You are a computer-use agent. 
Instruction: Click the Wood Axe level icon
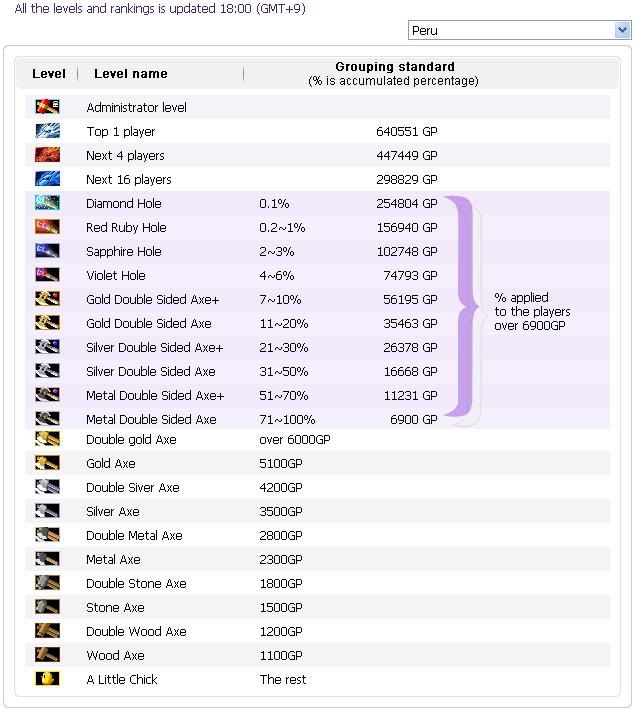point(47,655)
